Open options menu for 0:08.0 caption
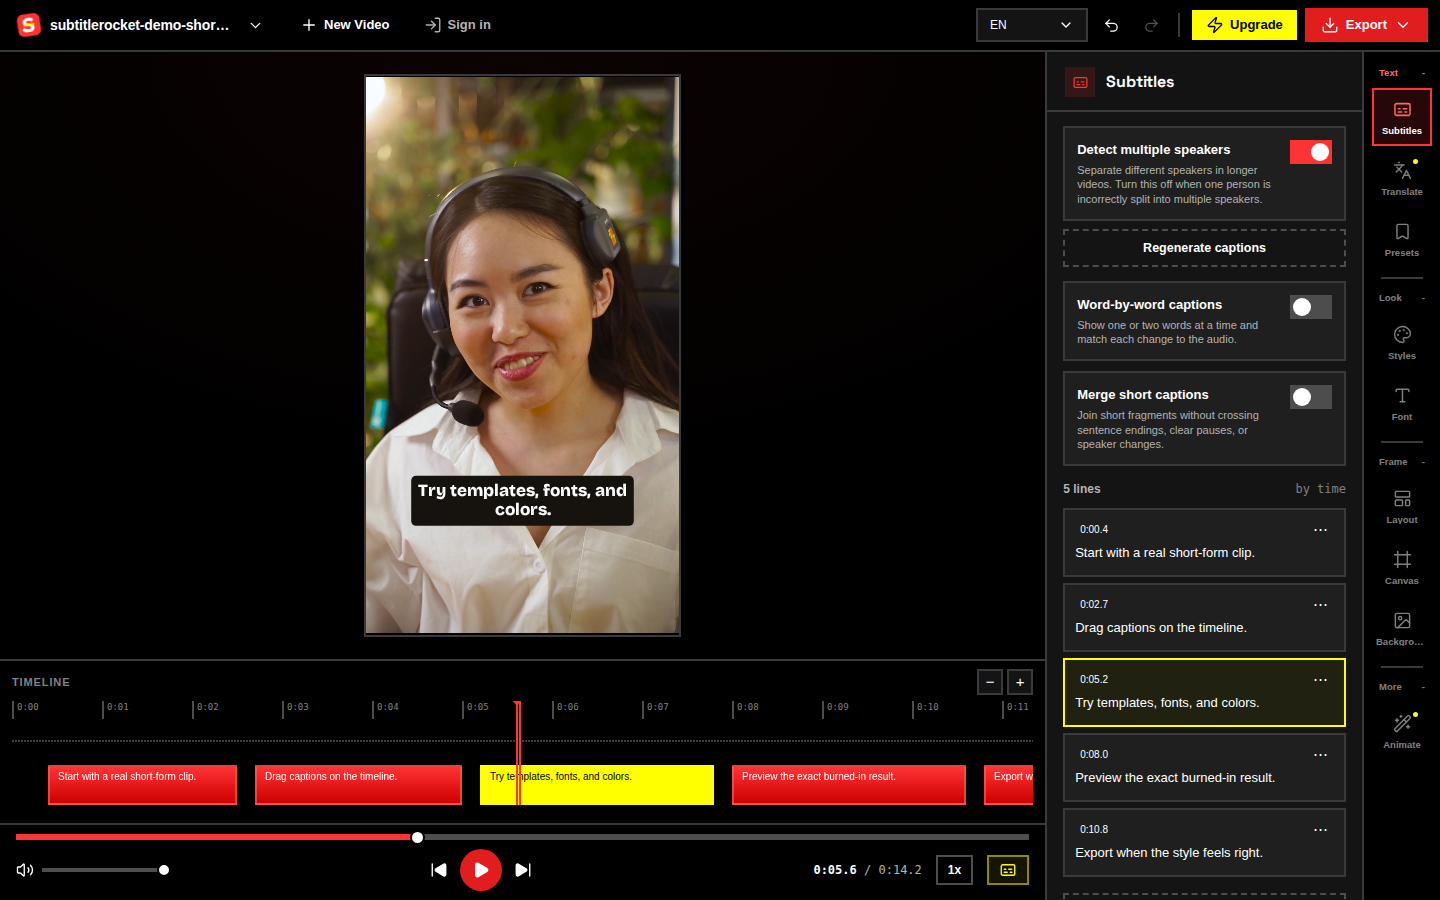 click(x=1320, y=755)
